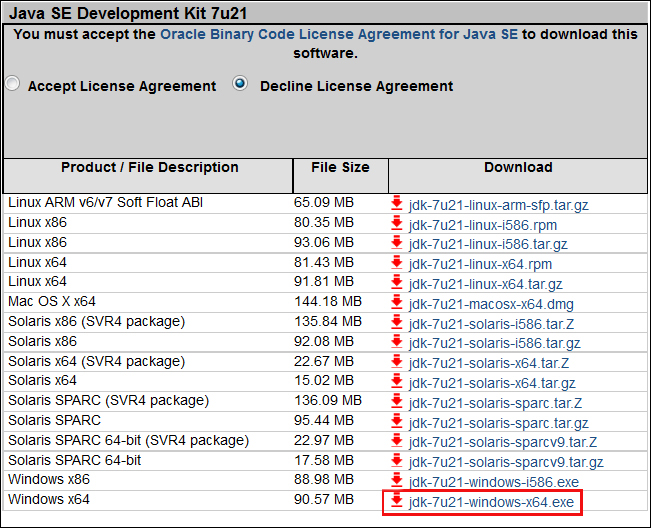Click download icon beside jdk-7u21-solaris-sparc.tar.gz
The width and height of the screenshot is (651, 528).
coord(397,421)
